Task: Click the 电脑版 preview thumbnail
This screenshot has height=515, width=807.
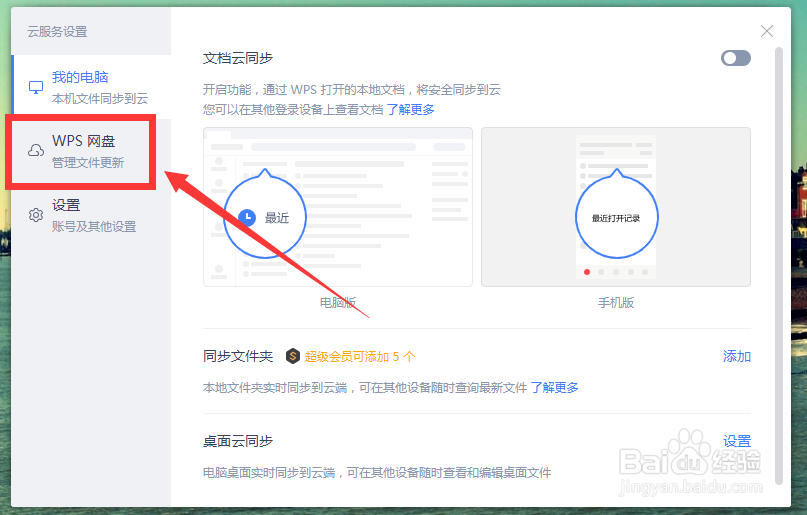Action: point(338,207)
